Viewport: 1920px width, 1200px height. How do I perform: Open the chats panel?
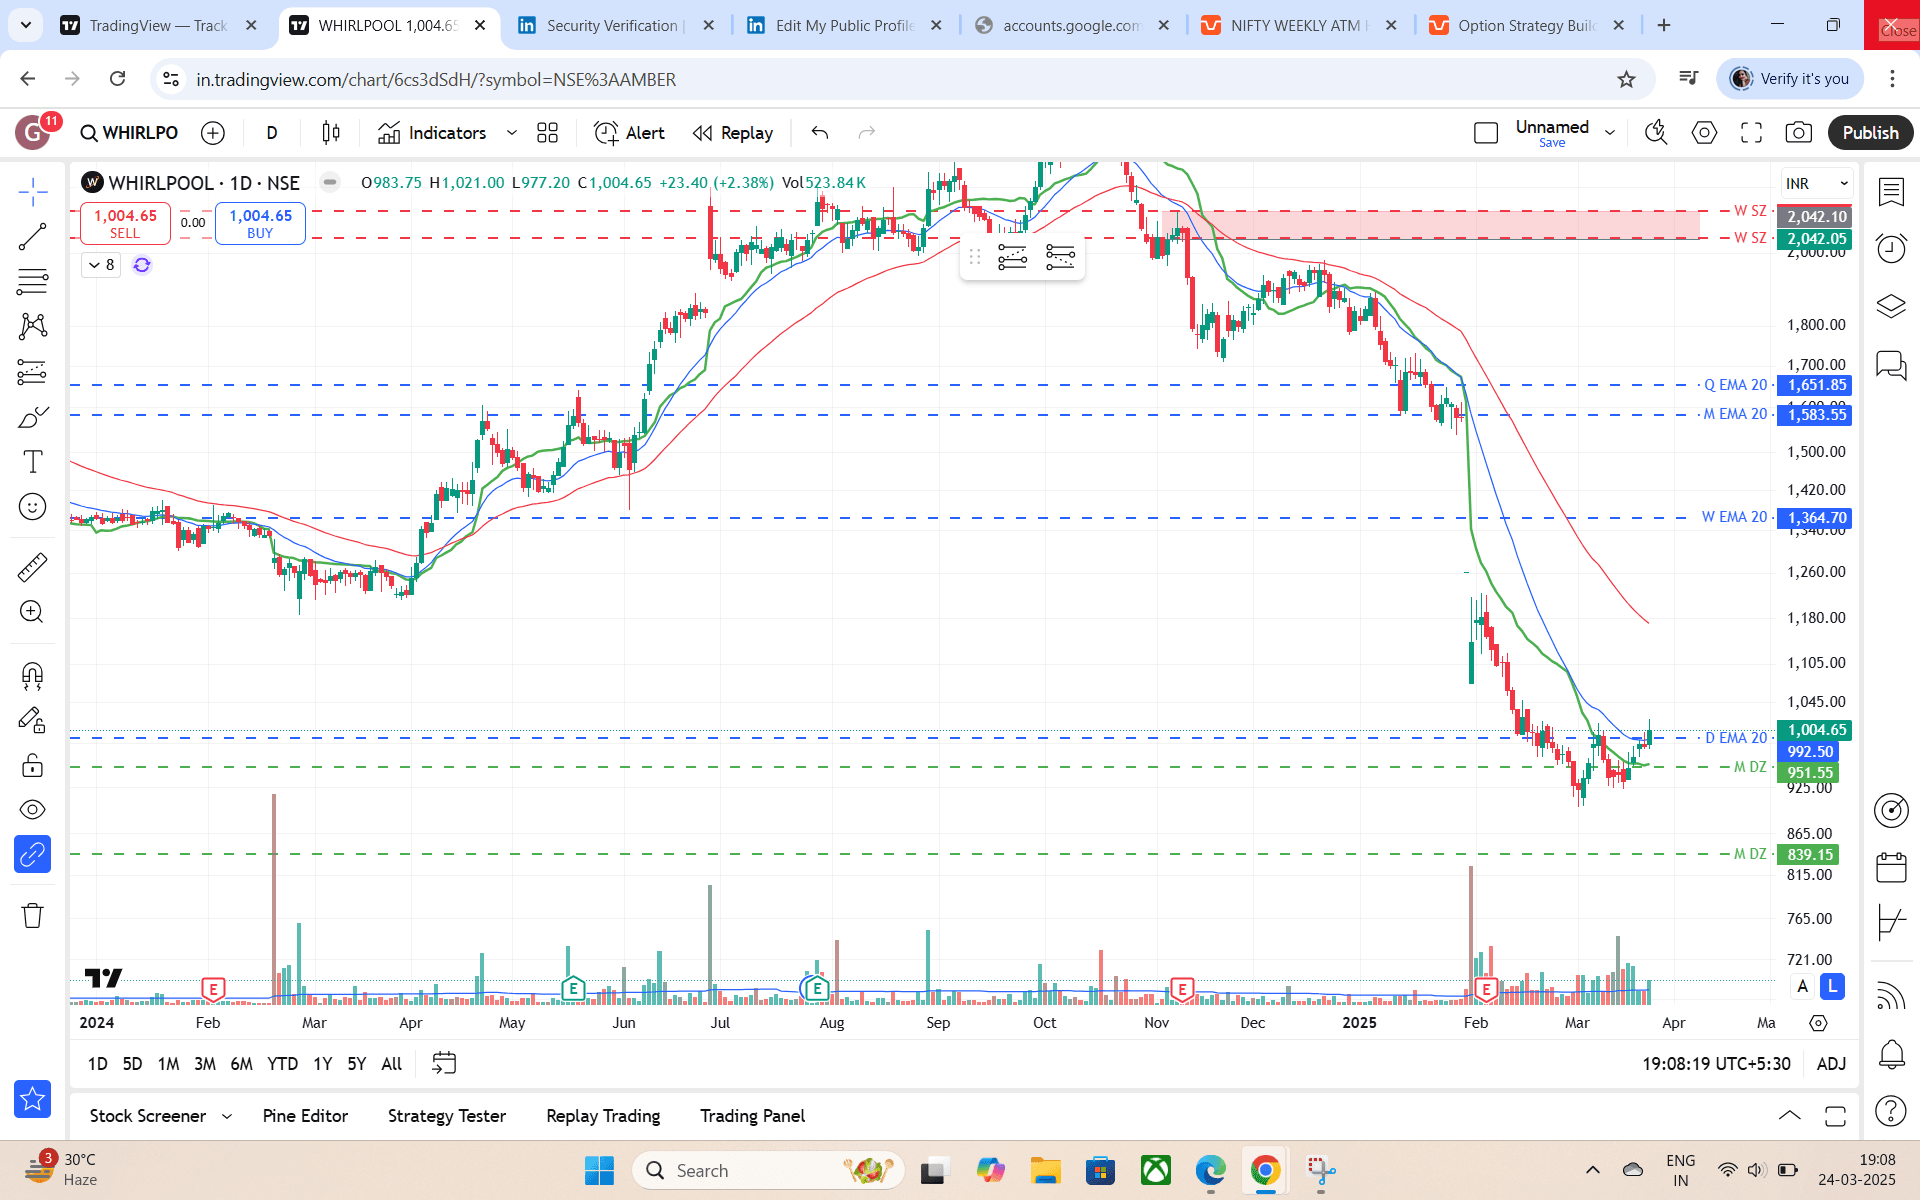(1891, 364)
